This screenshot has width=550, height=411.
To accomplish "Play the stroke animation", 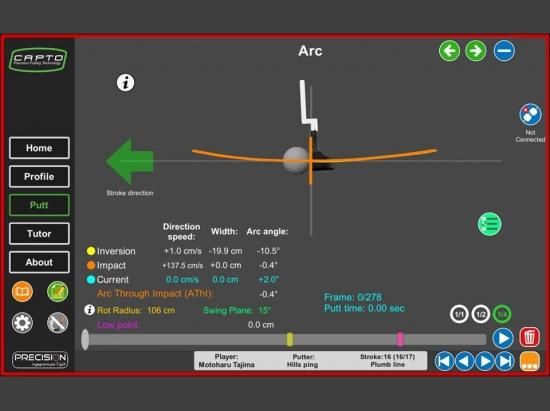I will (x=503, y=338).
